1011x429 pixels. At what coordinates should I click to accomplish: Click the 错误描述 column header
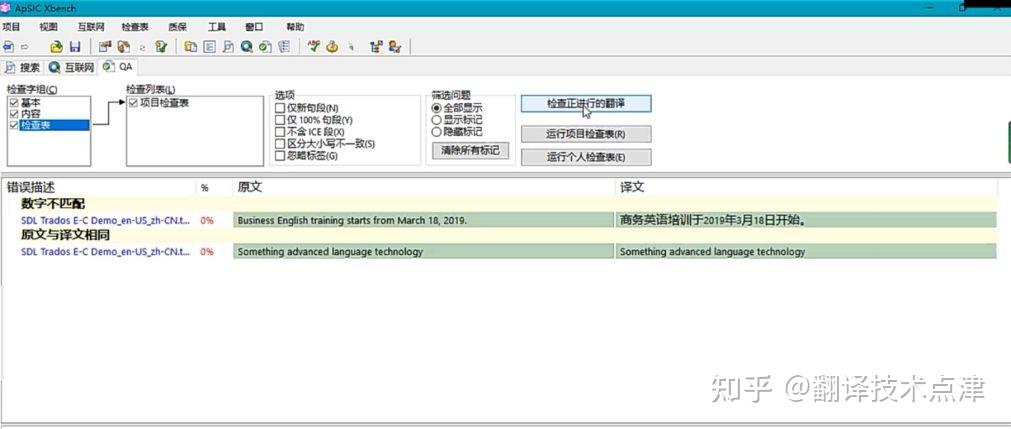(x=99, y=187)
